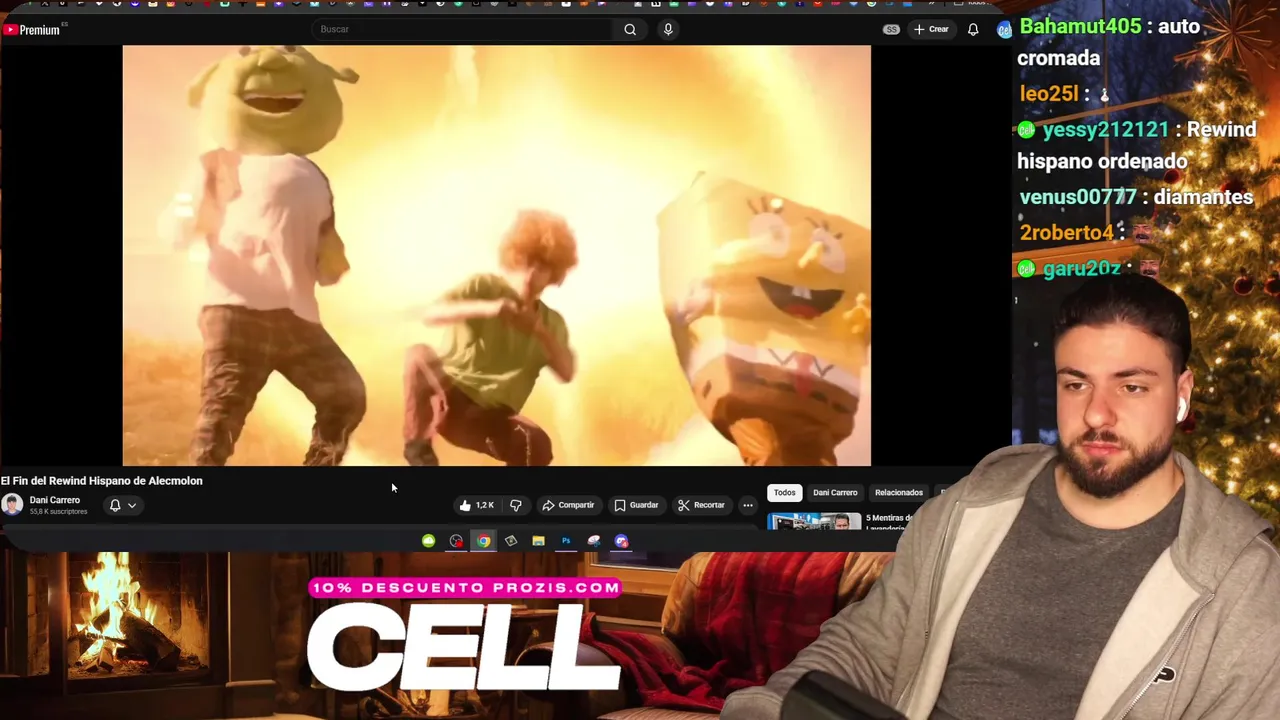Open the 5 Mentiras video thumbnail
Screen dimensions: 1280x720
tap(814, 521)
